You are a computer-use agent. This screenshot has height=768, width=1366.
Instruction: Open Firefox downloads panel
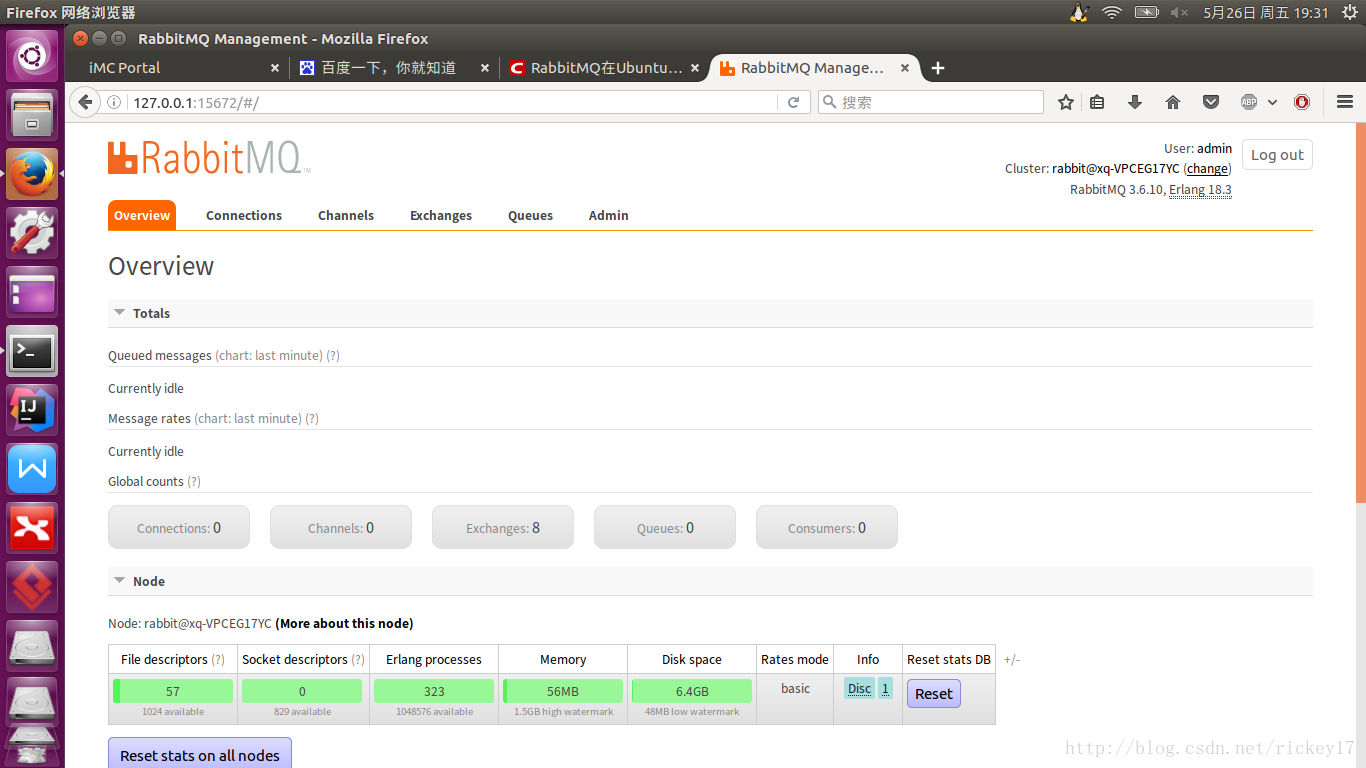pyautogui.click(x=1135, y=102)
